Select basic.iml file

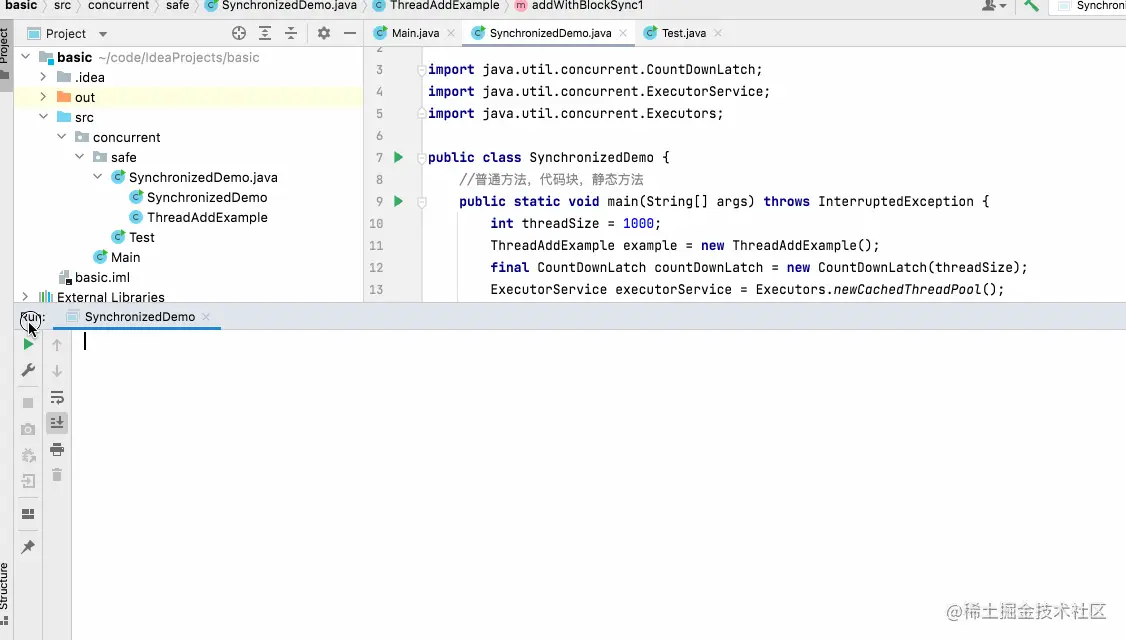[x=94, y=277]
